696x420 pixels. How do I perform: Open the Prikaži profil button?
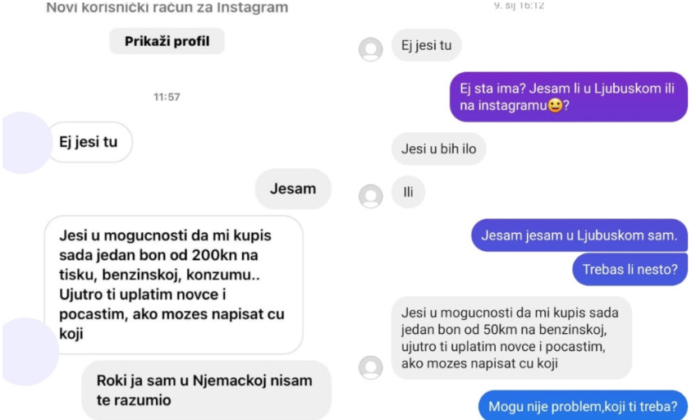tap(167, 41)
